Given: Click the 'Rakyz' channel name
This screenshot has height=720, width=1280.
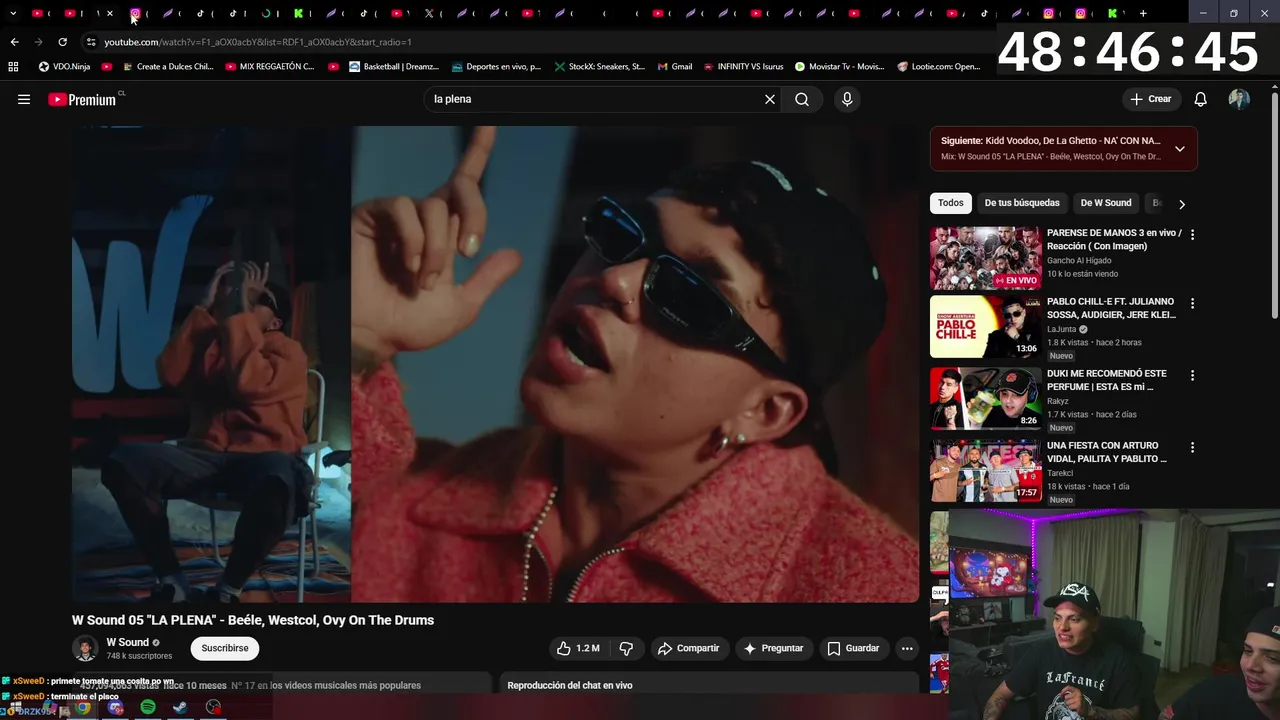Looking at the screenshot, I should (1058, 401).
